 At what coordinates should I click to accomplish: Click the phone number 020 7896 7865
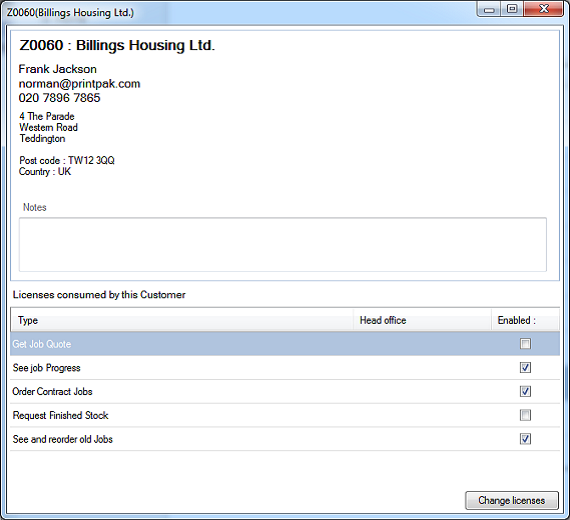[x=59, y=98]
